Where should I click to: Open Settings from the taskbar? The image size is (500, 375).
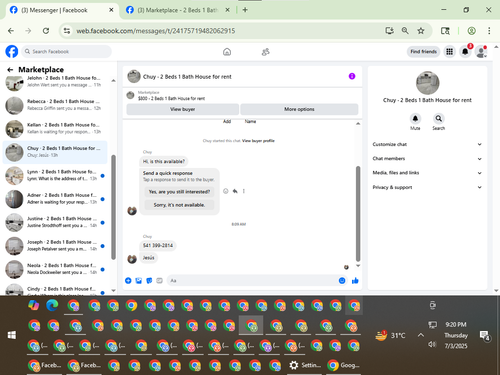[305, 365]
